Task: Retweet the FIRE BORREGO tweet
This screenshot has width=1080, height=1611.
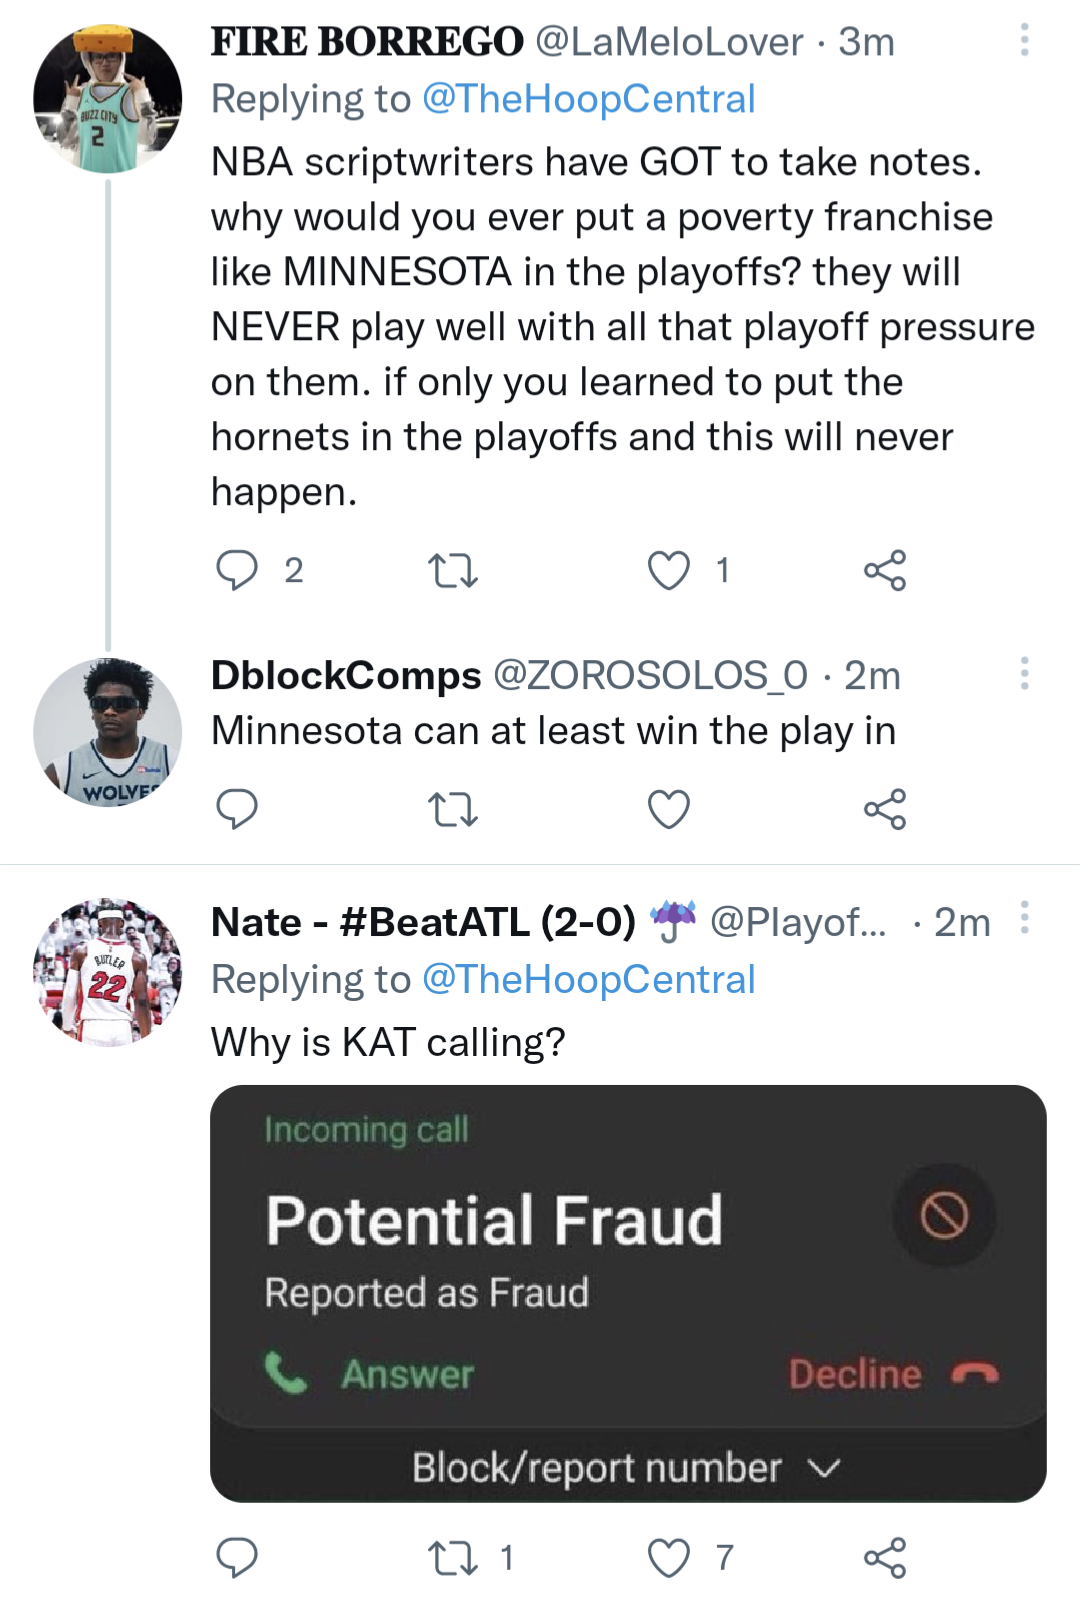Action: (x=453, y=570)
